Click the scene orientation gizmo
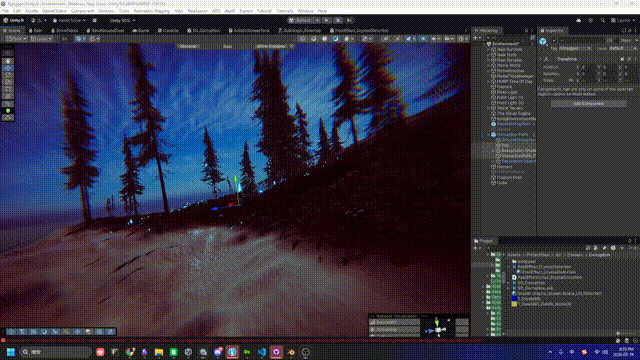 (x=437, y=329)
